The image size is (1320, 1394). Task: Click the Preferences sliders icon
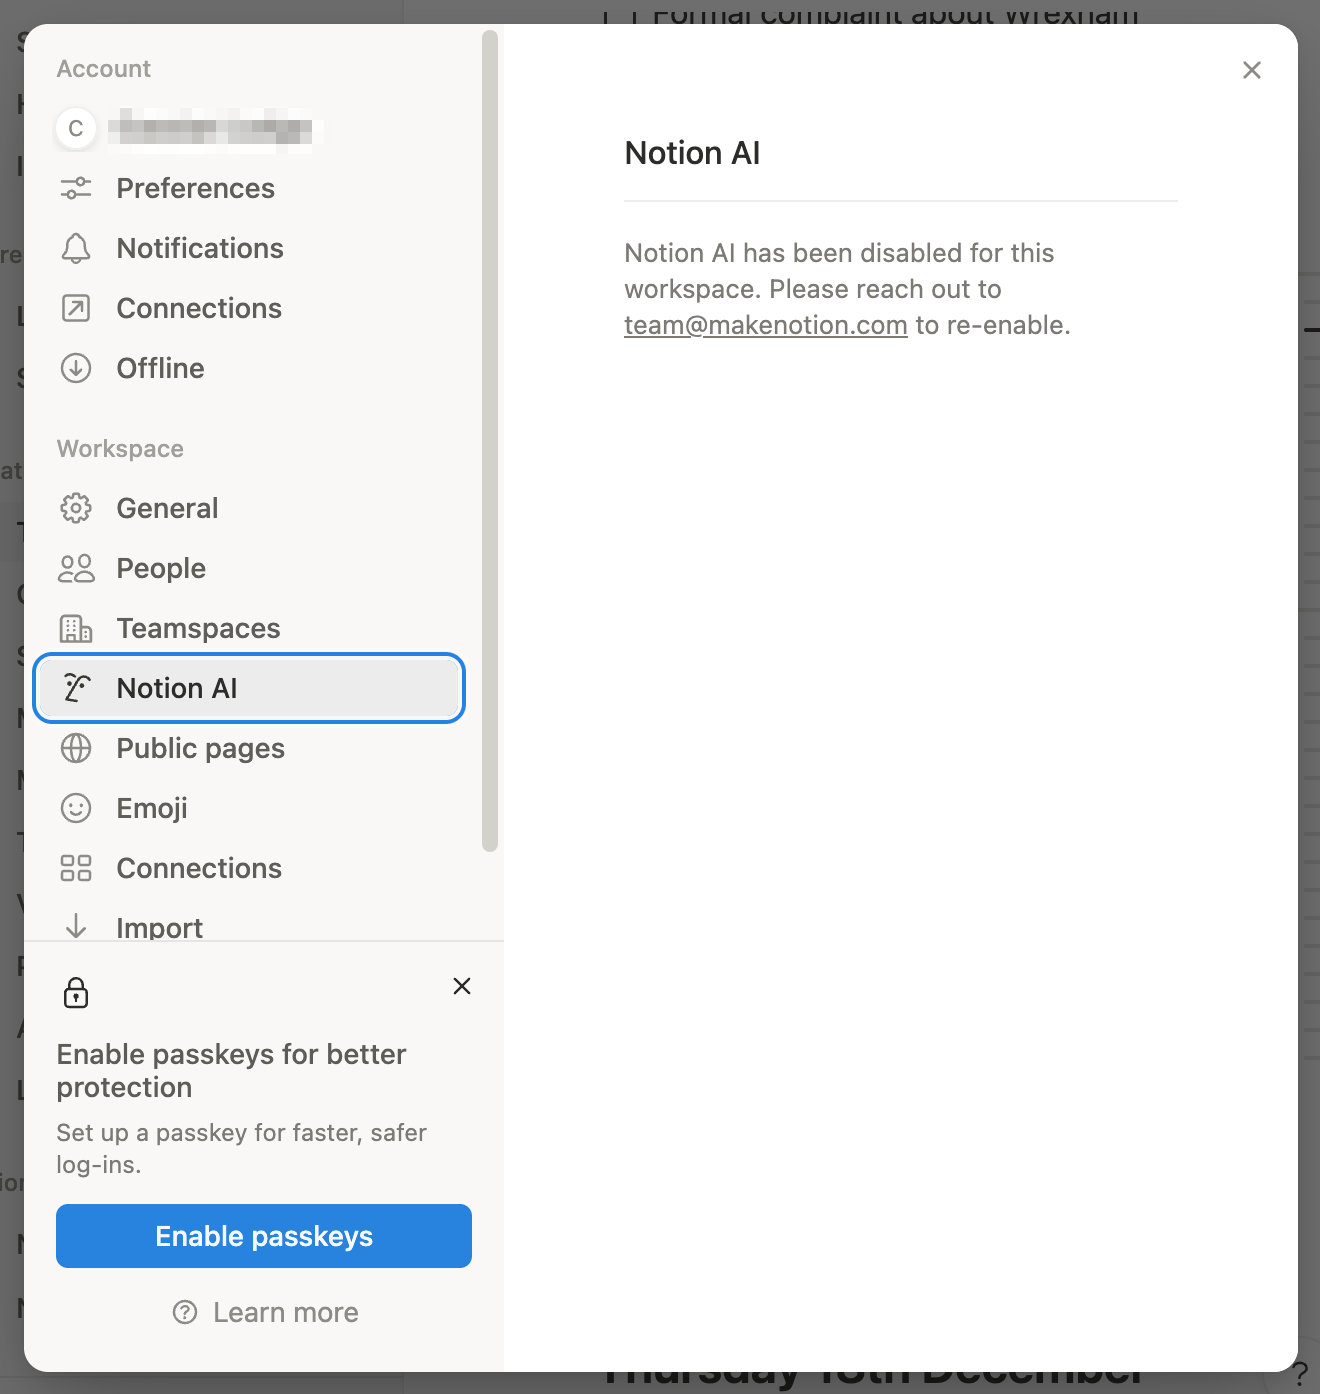(76, 188)
